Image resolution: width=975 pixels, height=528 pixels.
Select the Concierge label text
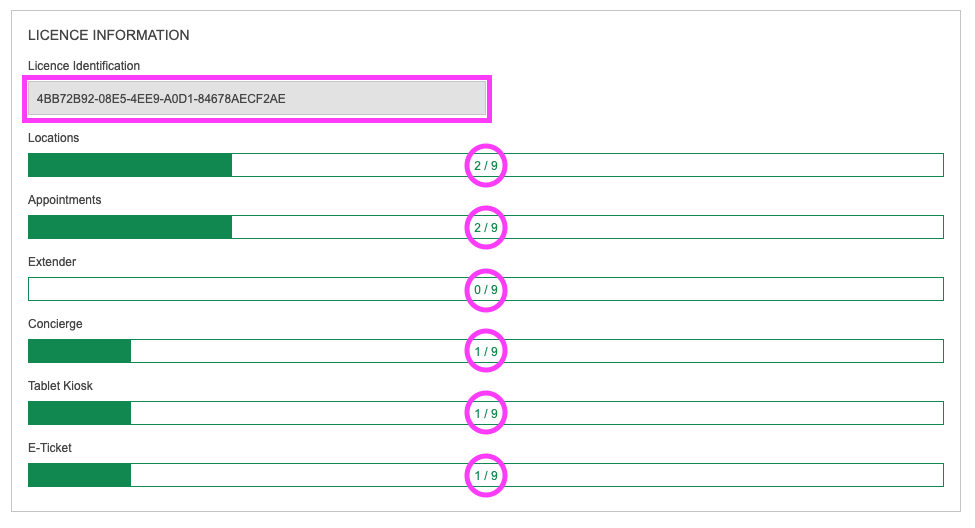pos(55,324)
